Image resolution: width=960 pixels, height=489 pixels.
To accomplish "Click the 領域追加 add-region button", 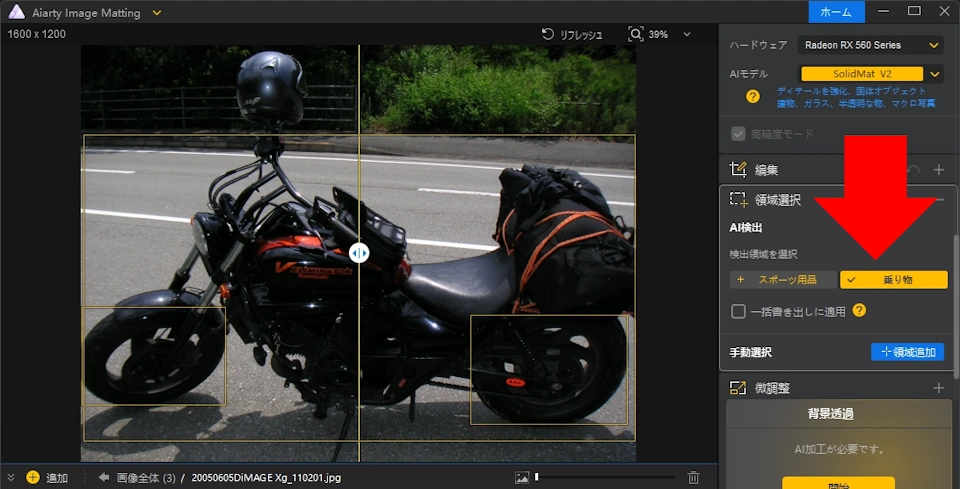I will pos(907,352).
